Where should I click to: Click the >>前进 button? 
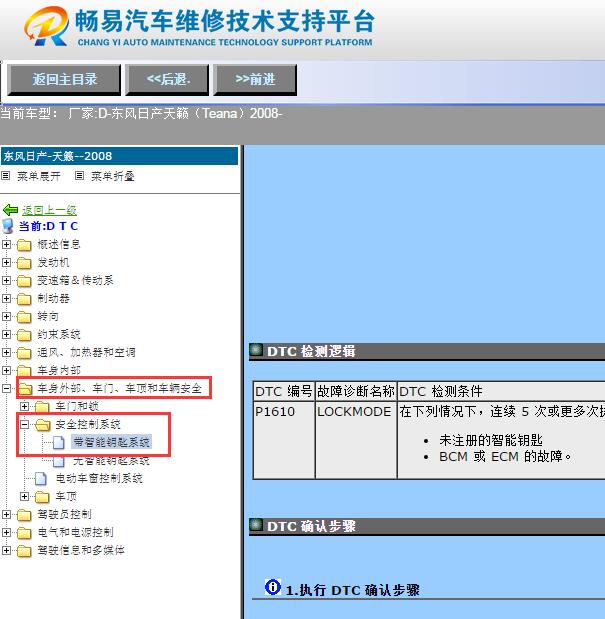pyautogui.click(x=255, y=80)
